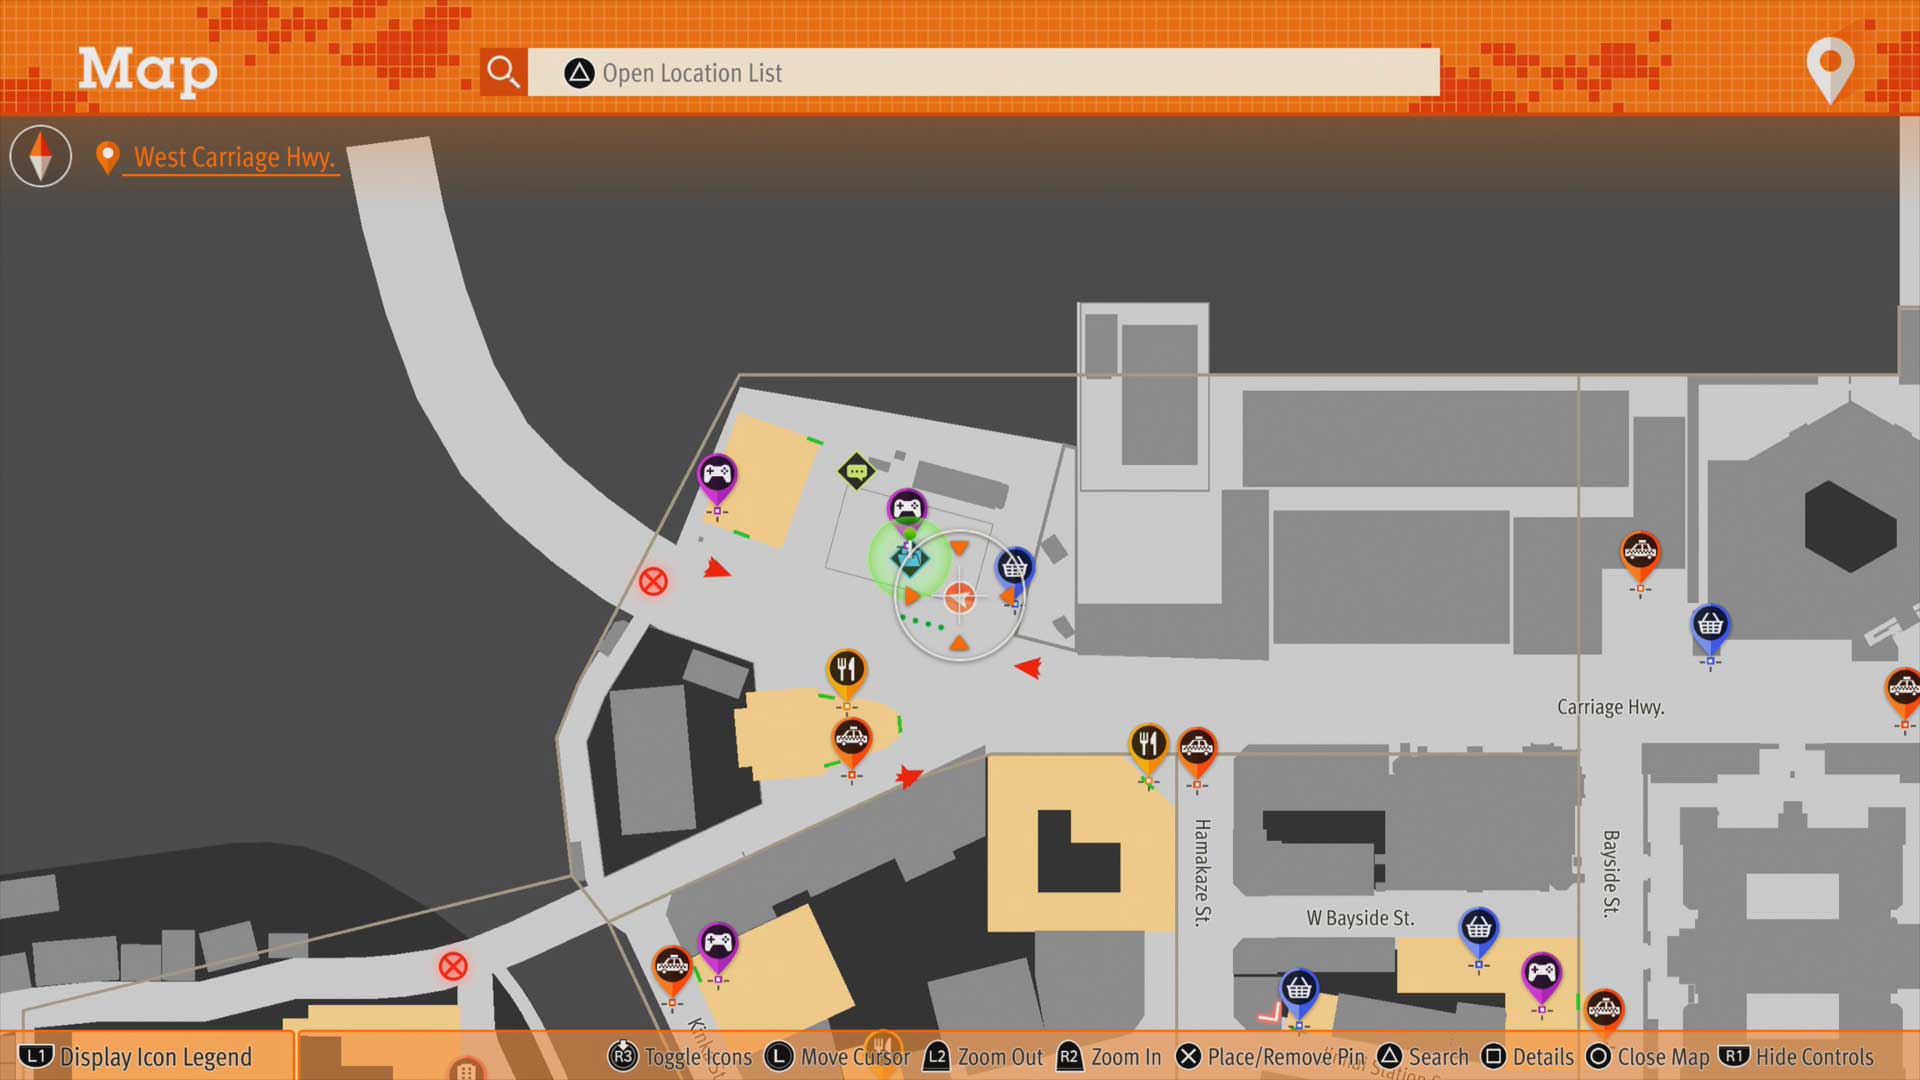Click the W Bayside St. street label

[1360, 918]
